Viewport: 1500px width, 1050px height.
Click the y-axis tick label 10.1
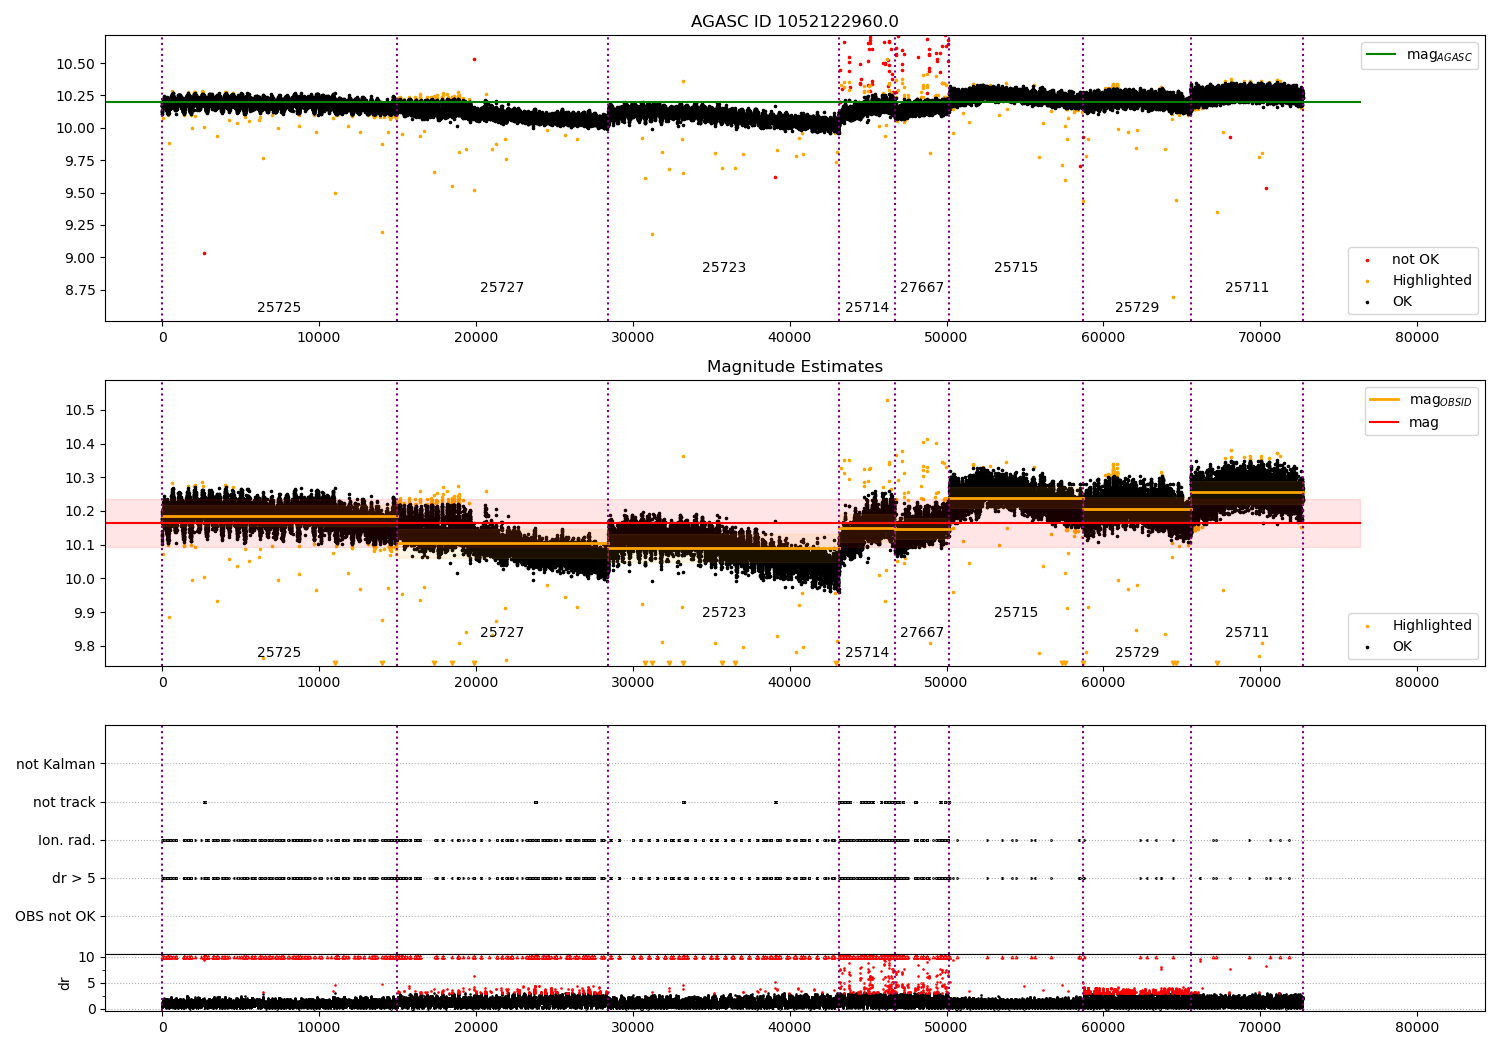coord(80,546)
